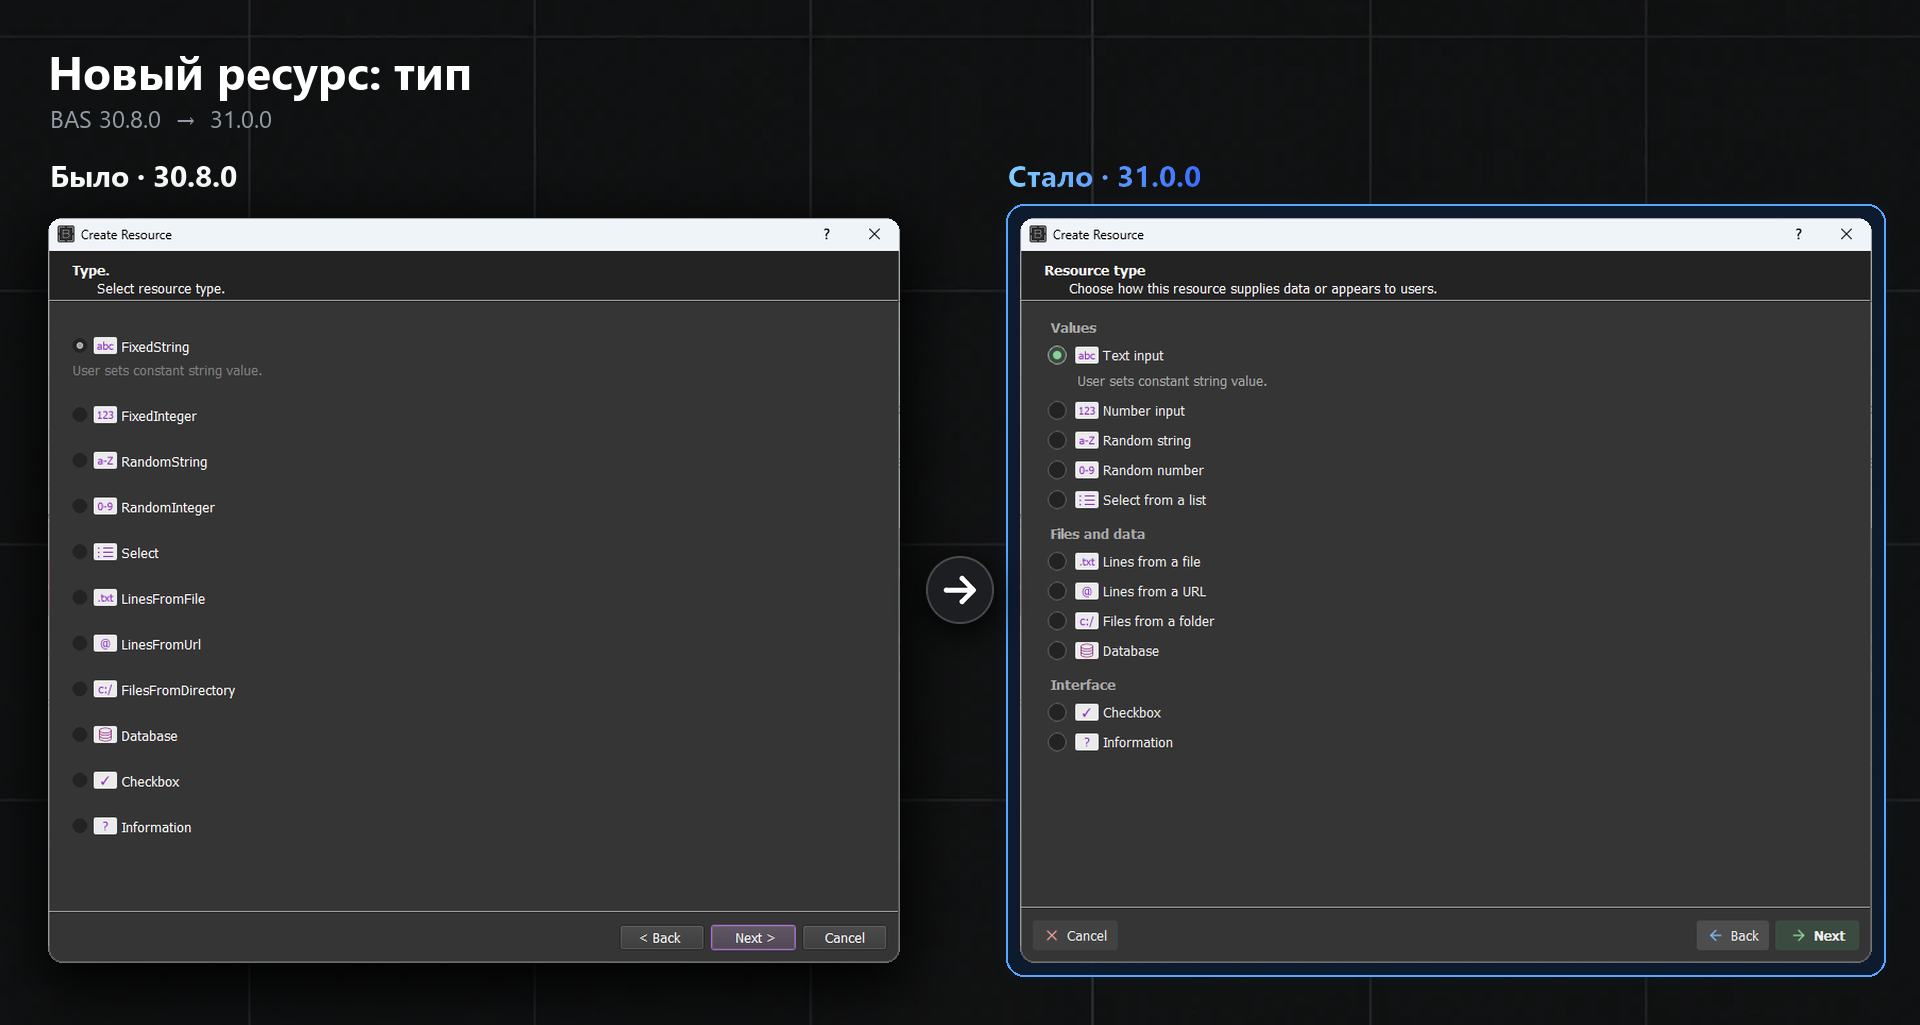Click the Next button with arrow in new dialog

coord(1817,935)
